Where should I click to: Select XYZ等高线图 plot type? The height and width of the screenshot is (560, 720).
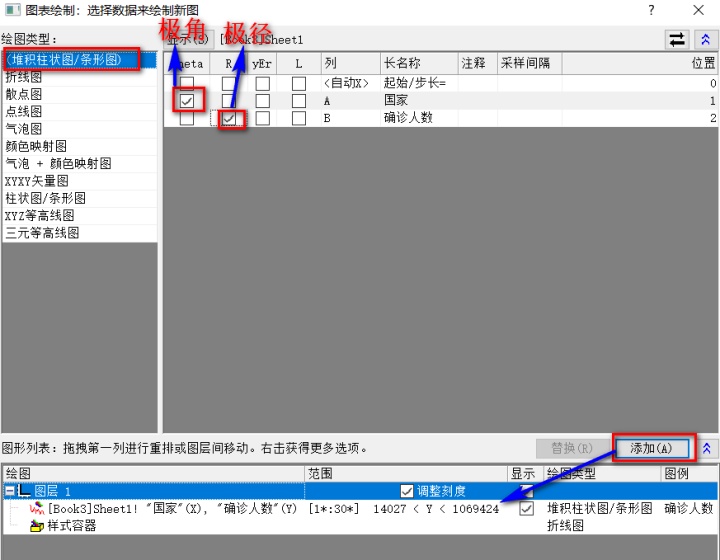pos(79,215)
